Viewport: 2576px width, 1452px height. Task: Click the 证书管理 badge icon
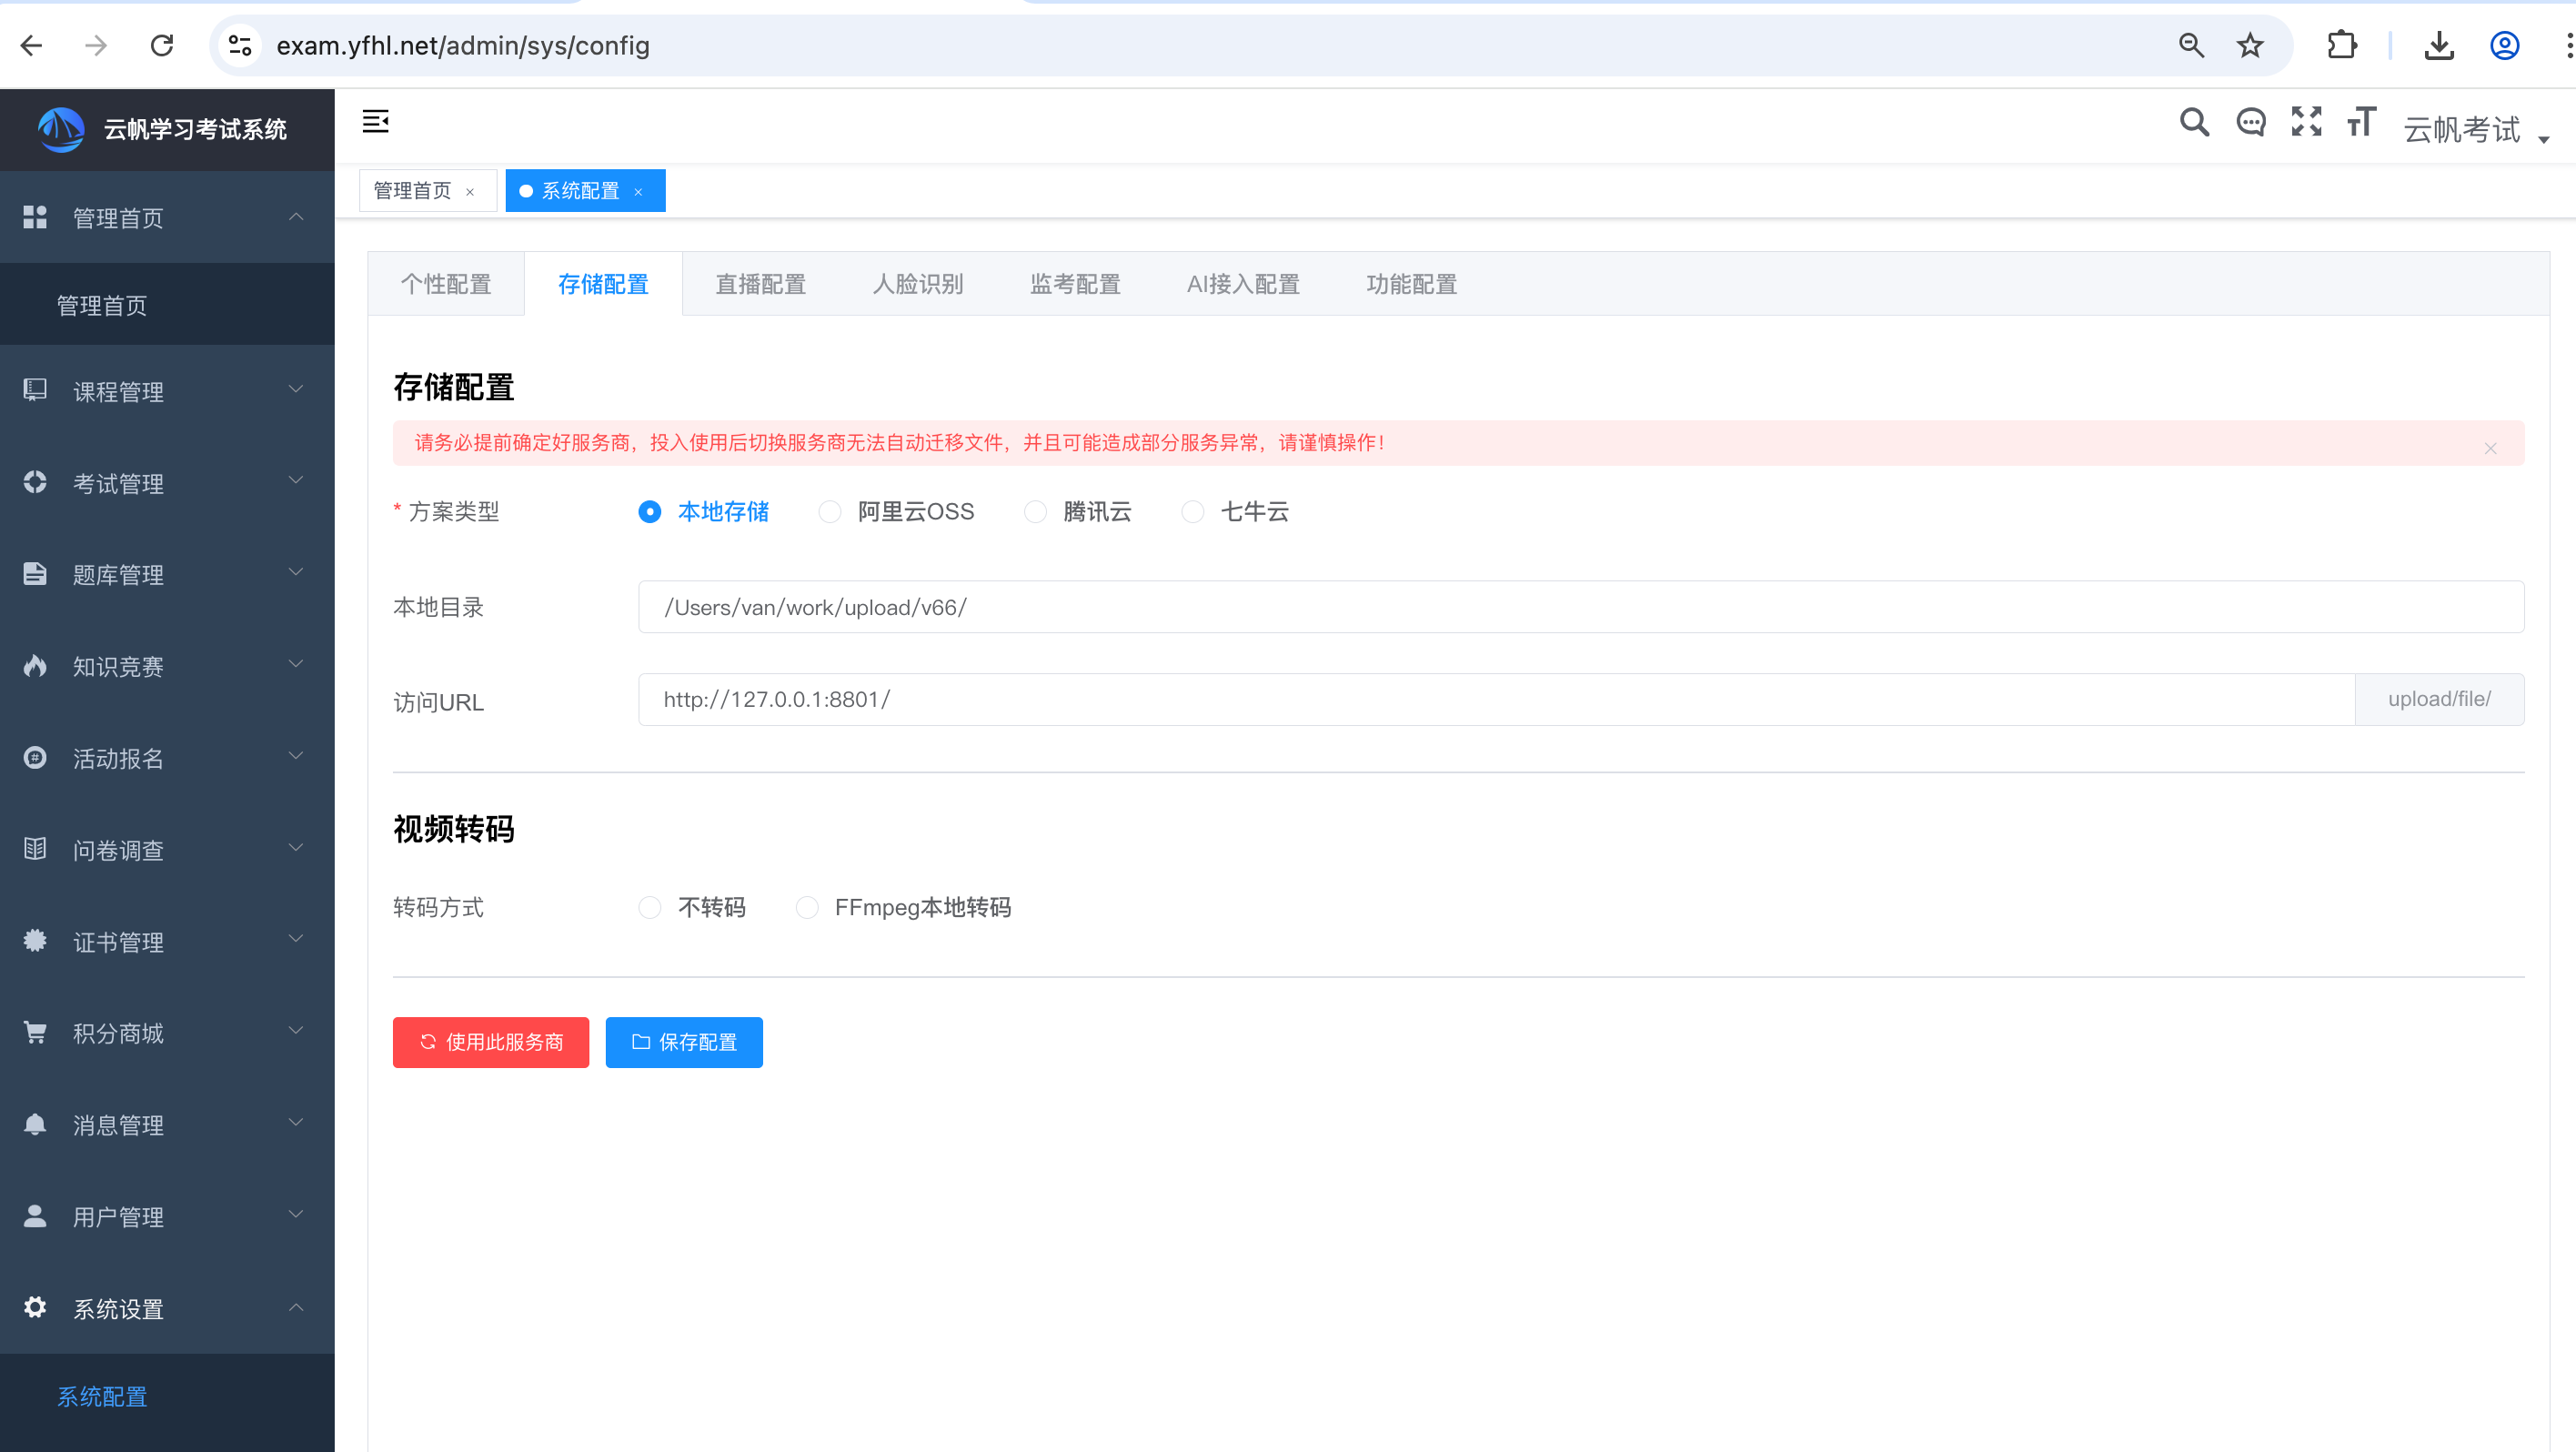pos(35,941)
